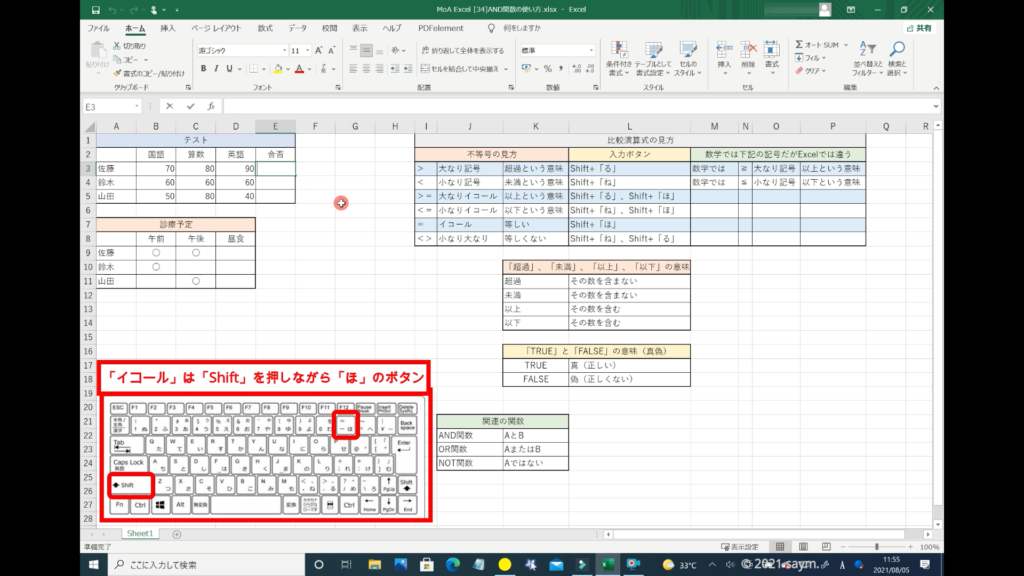Toggle wrap text (折り返して全体を表示する)
The height and width of the screenshot is (576, 1024).
462,50
